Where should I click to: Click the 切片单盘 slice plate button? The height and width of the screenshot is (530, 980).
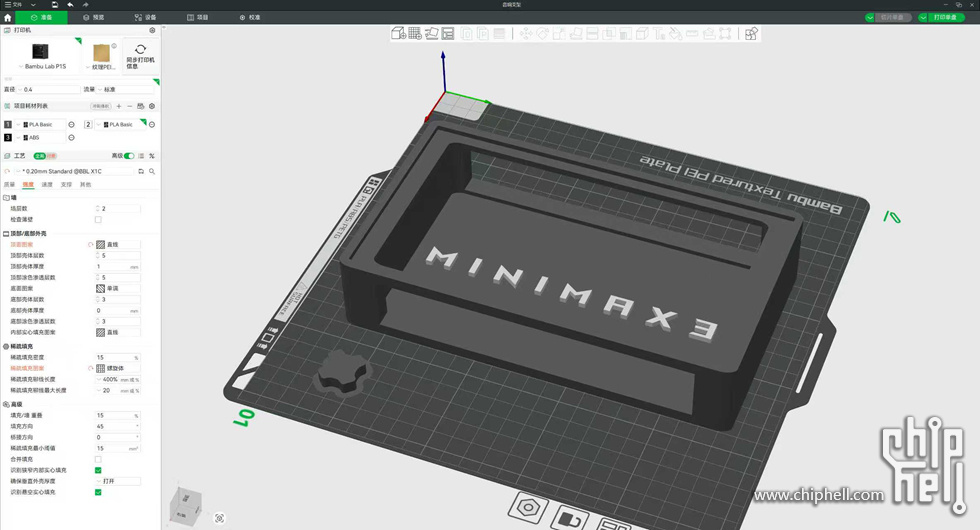tap(891, 18)
